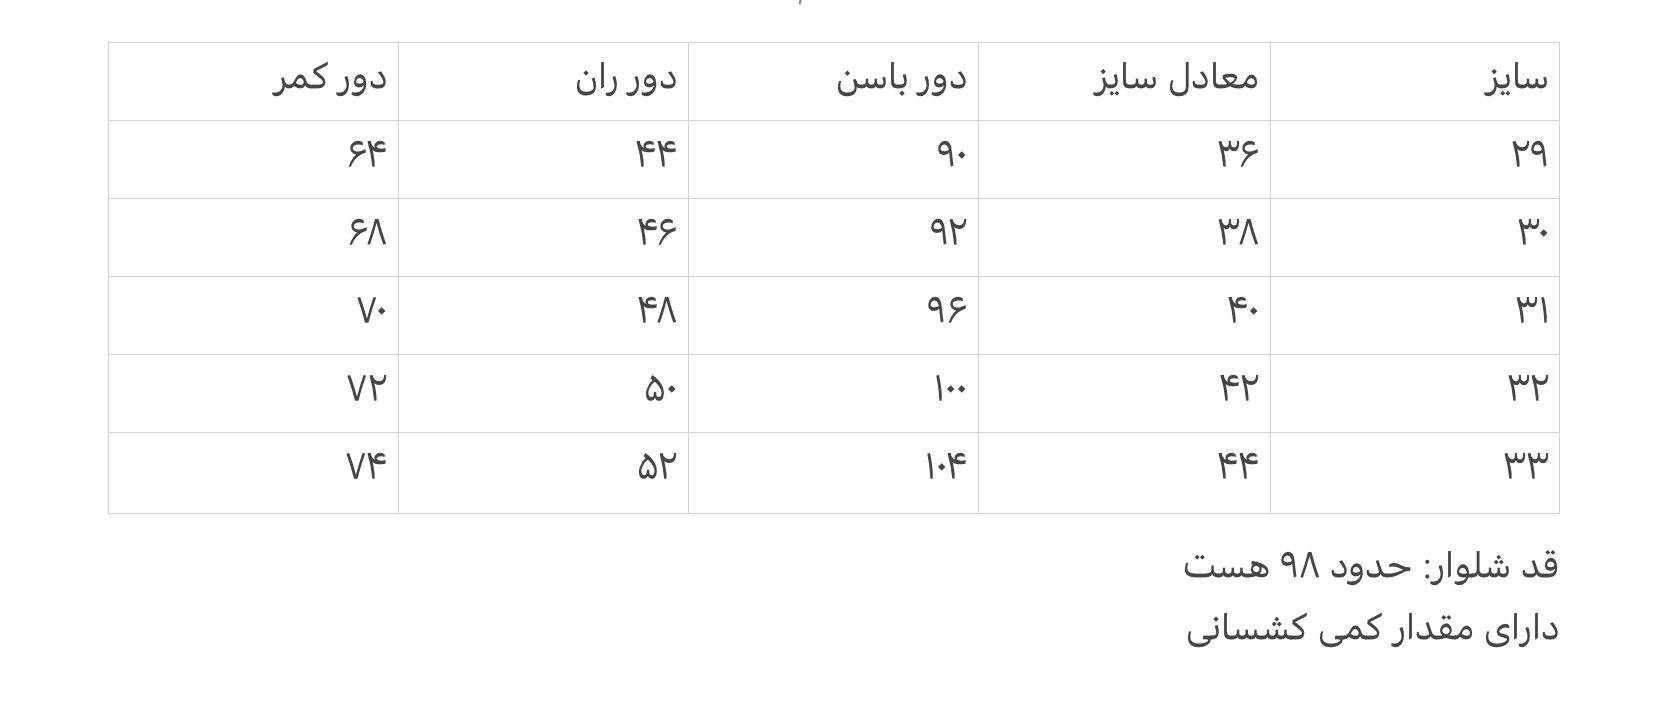Click the دور باسن column header
This screenshot has width=1668, height=717.
901,79
